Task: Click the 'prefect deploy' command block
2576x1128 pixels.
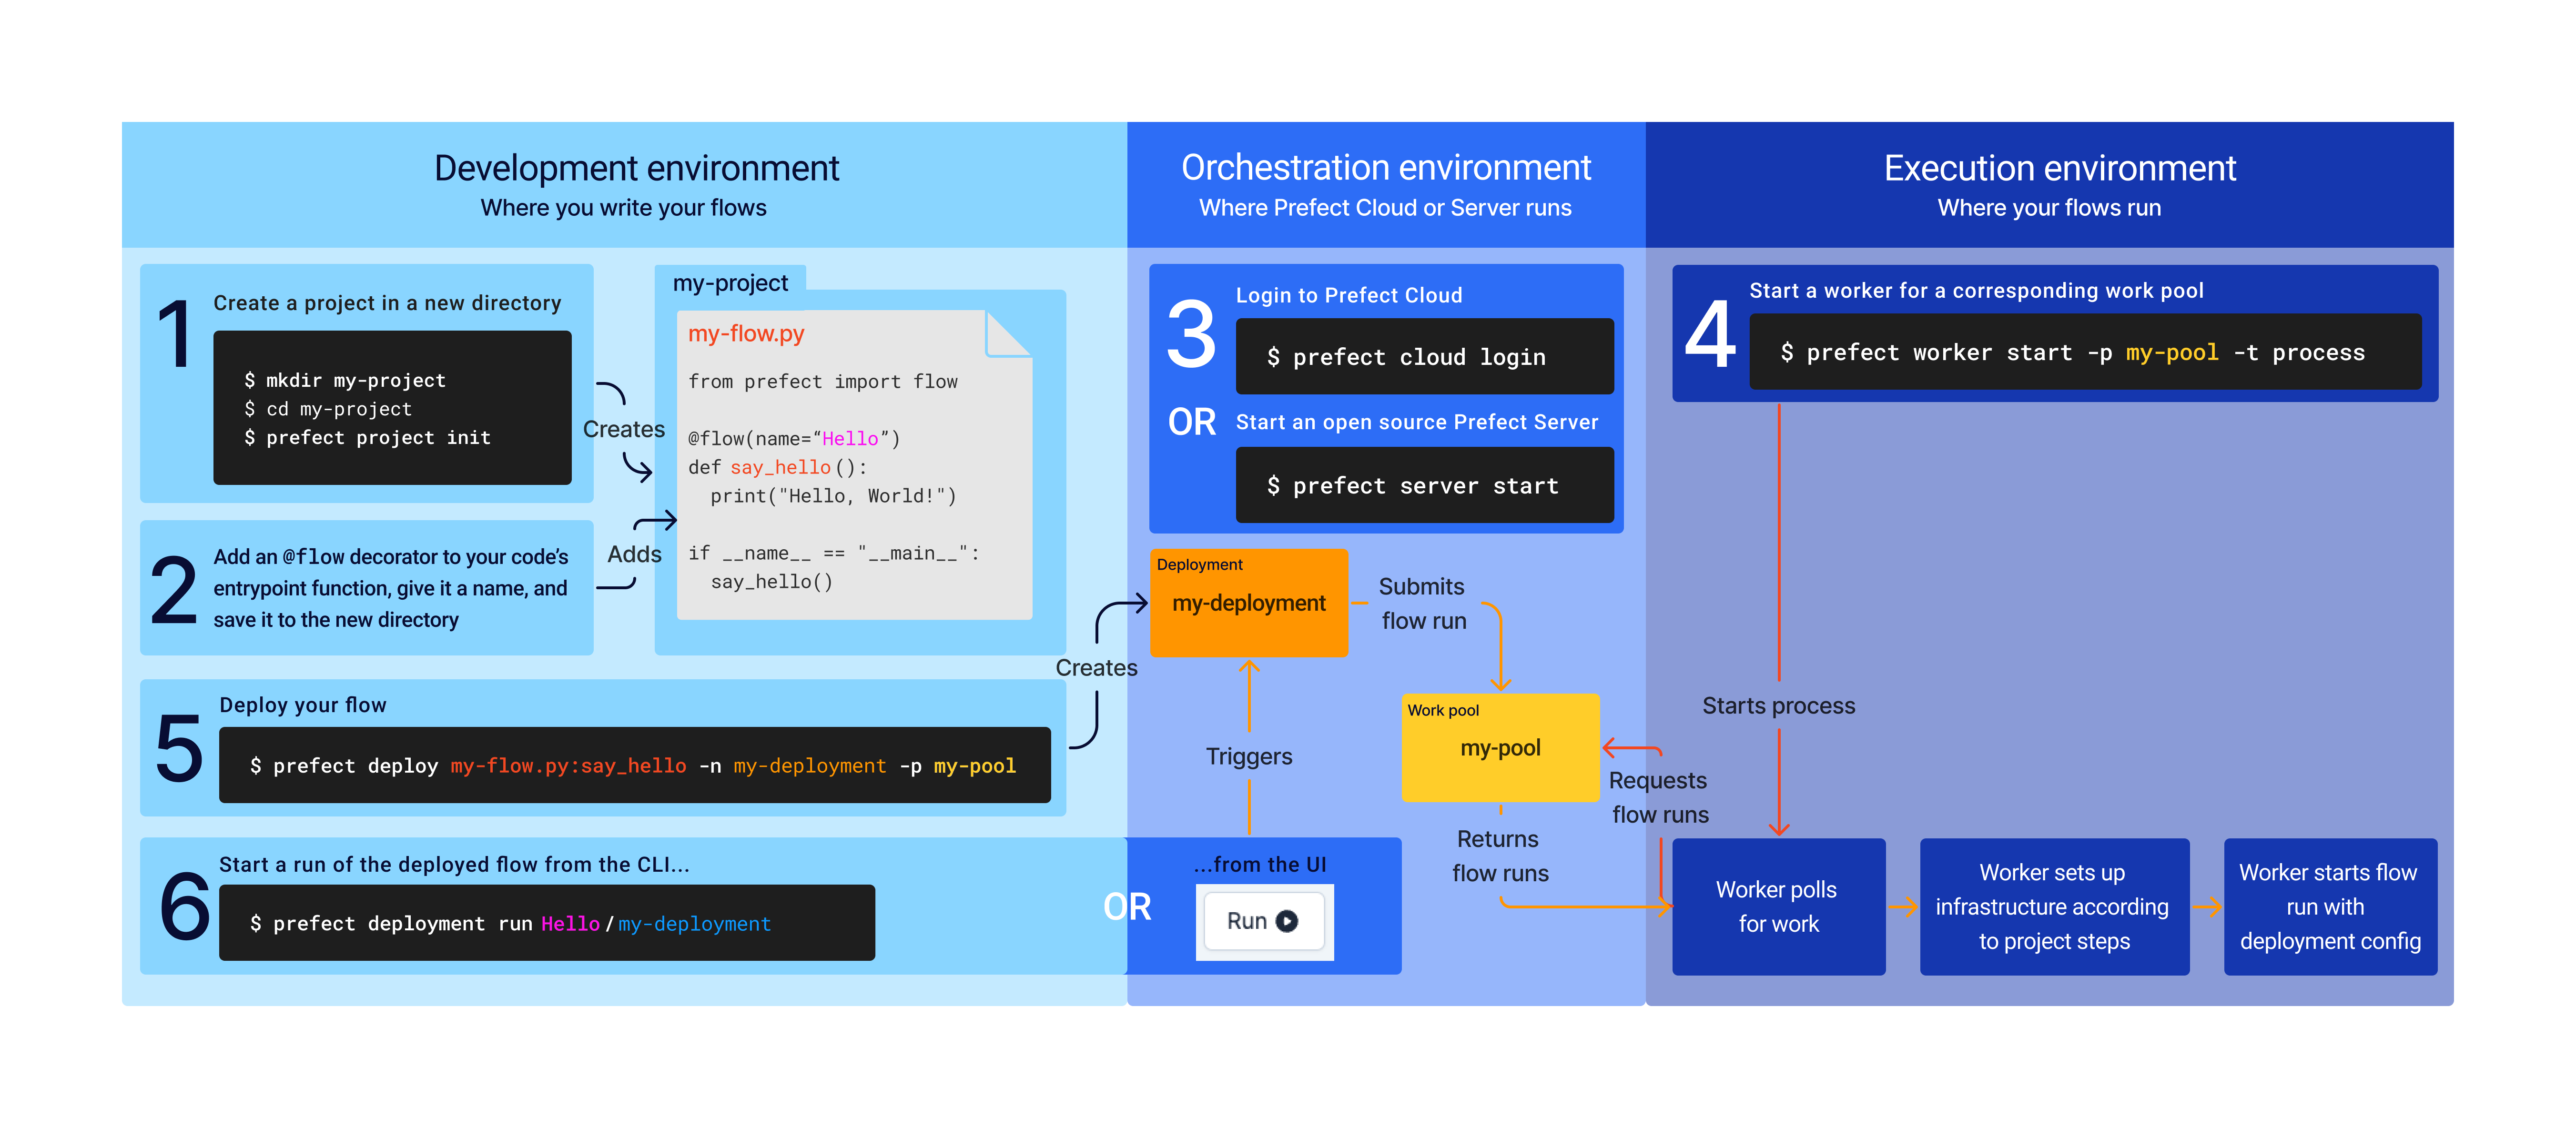Action: [x=634, y=765]
